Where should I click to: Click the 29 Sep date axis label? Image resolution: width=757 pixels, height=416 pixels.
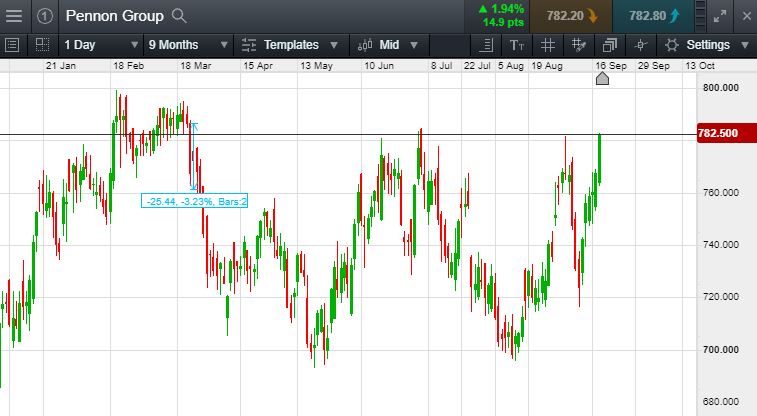654,66
